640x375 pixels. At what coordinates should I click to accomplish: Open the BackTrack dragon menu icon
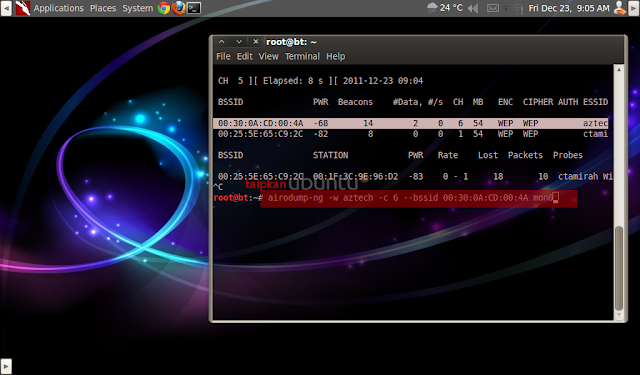click(x=22, y=8)
